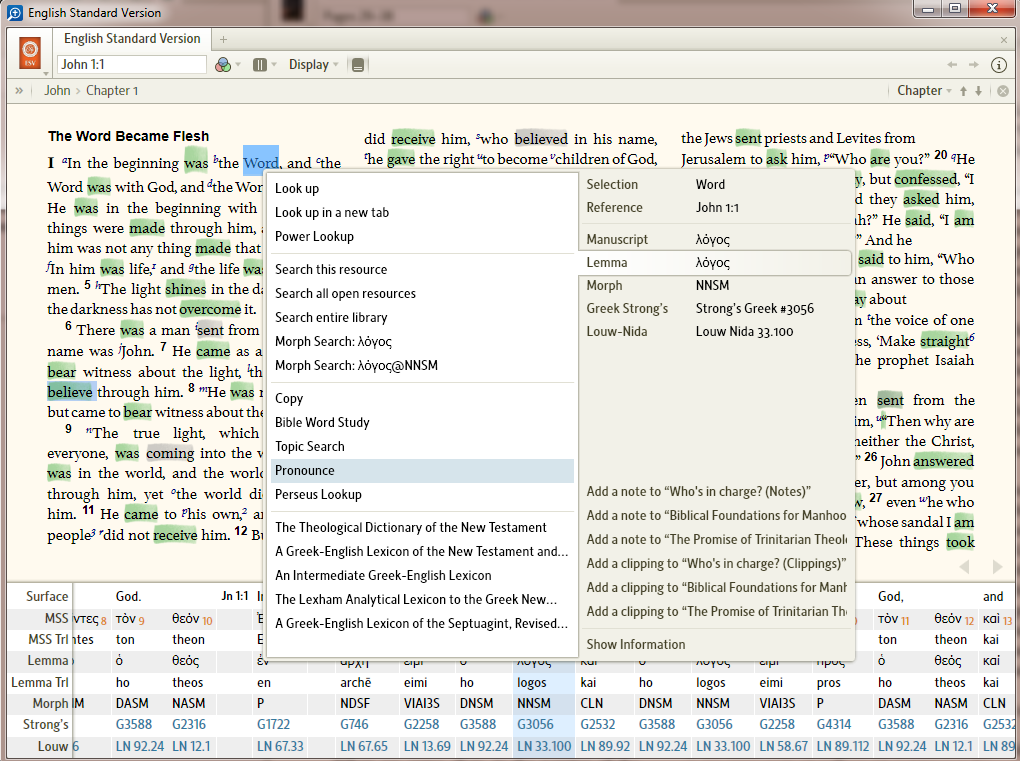1020x761 pixels.
Task: Click the heading The Word Became Flesh
Action: click(x=129, y=136)
